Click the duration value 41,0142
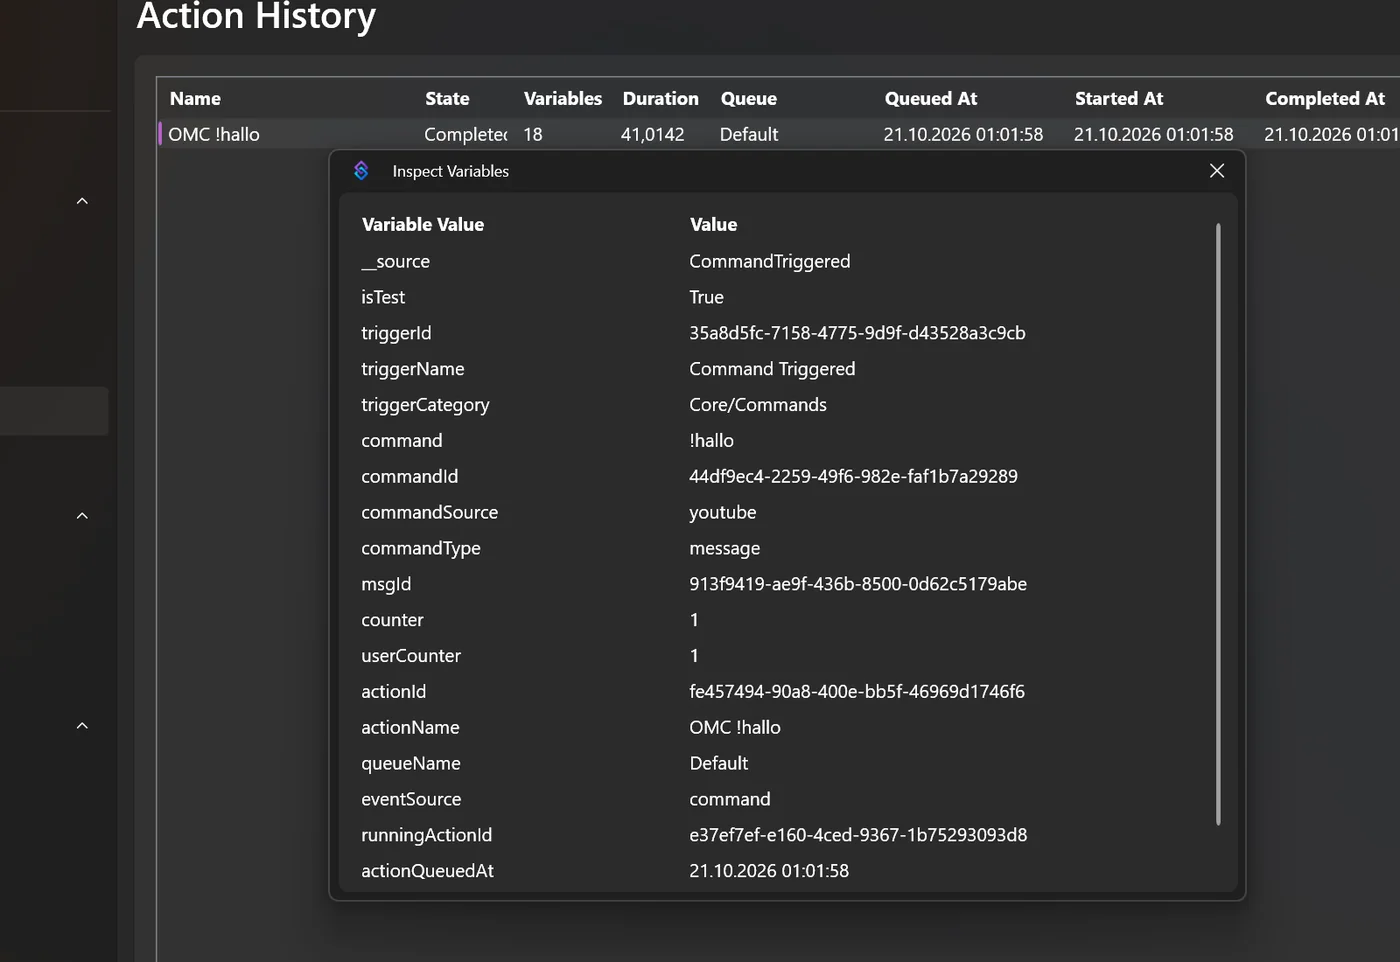The width and height of the screenshot is (1400, 962). point(652,135)
